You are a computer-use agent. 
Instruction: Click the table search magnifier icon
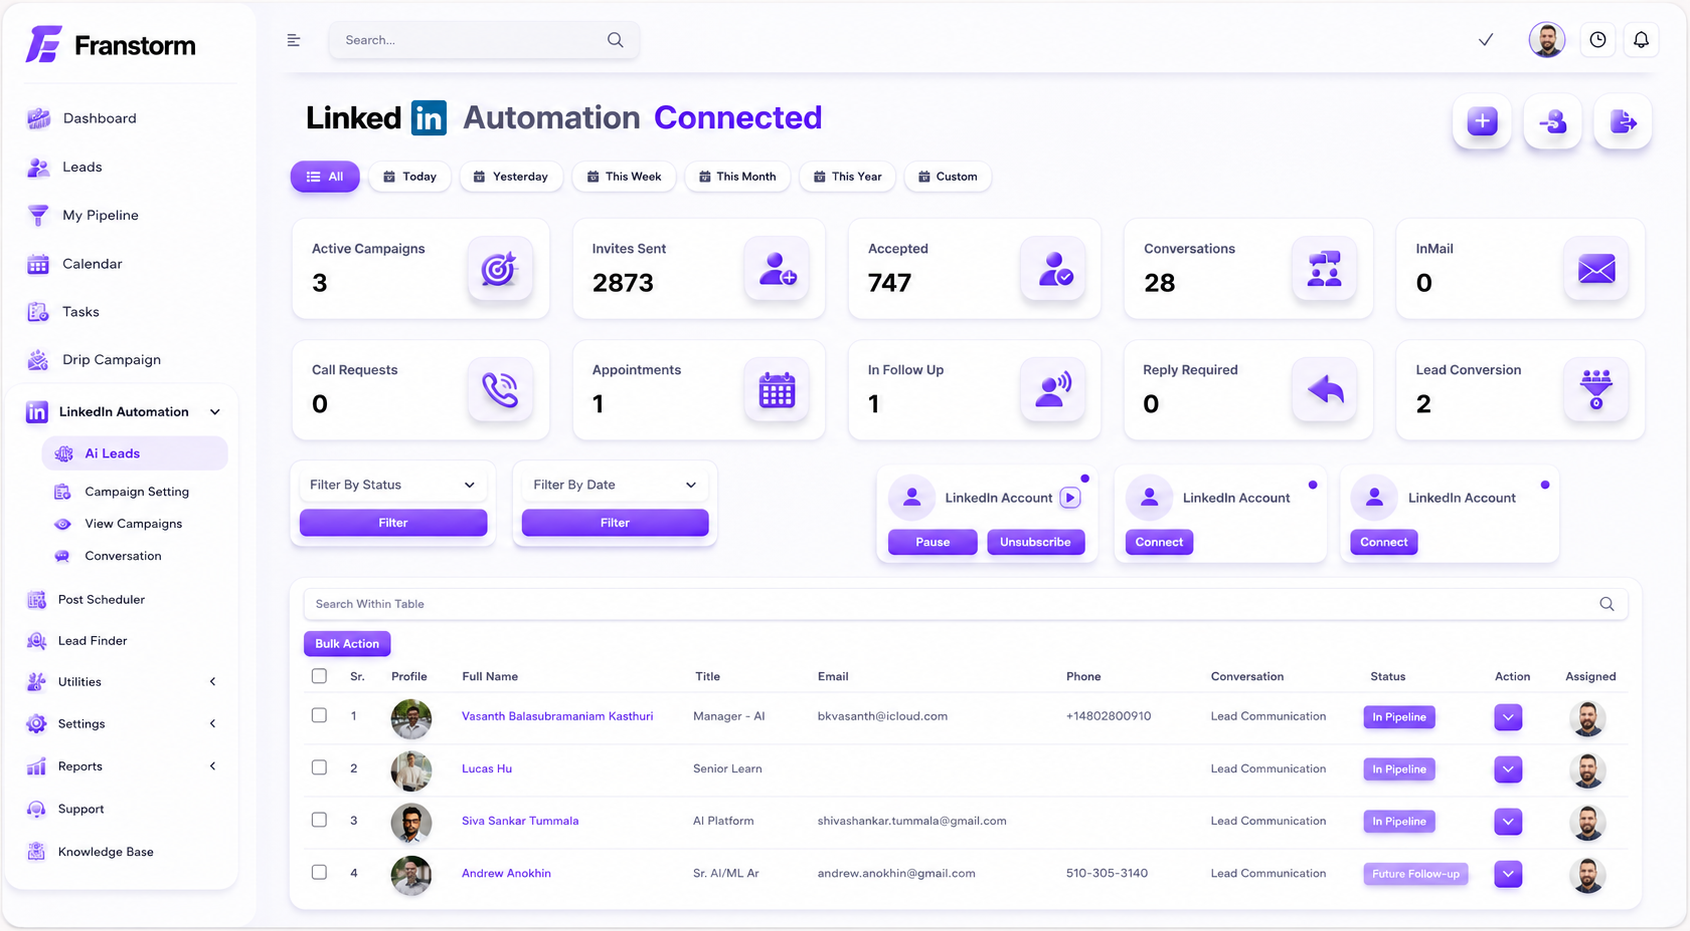point(1607,604)
